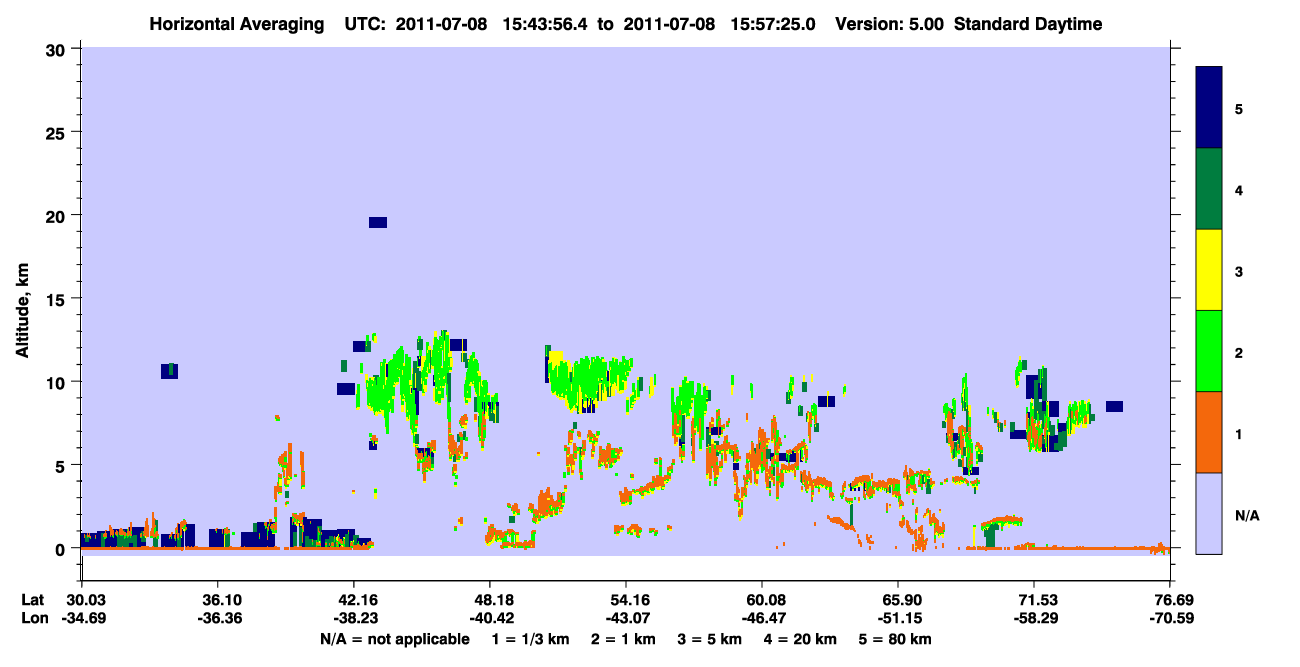The width and height of the screenshot is (1300, 667).
Task: Click the 'Lat' row label
Action: 32,600
